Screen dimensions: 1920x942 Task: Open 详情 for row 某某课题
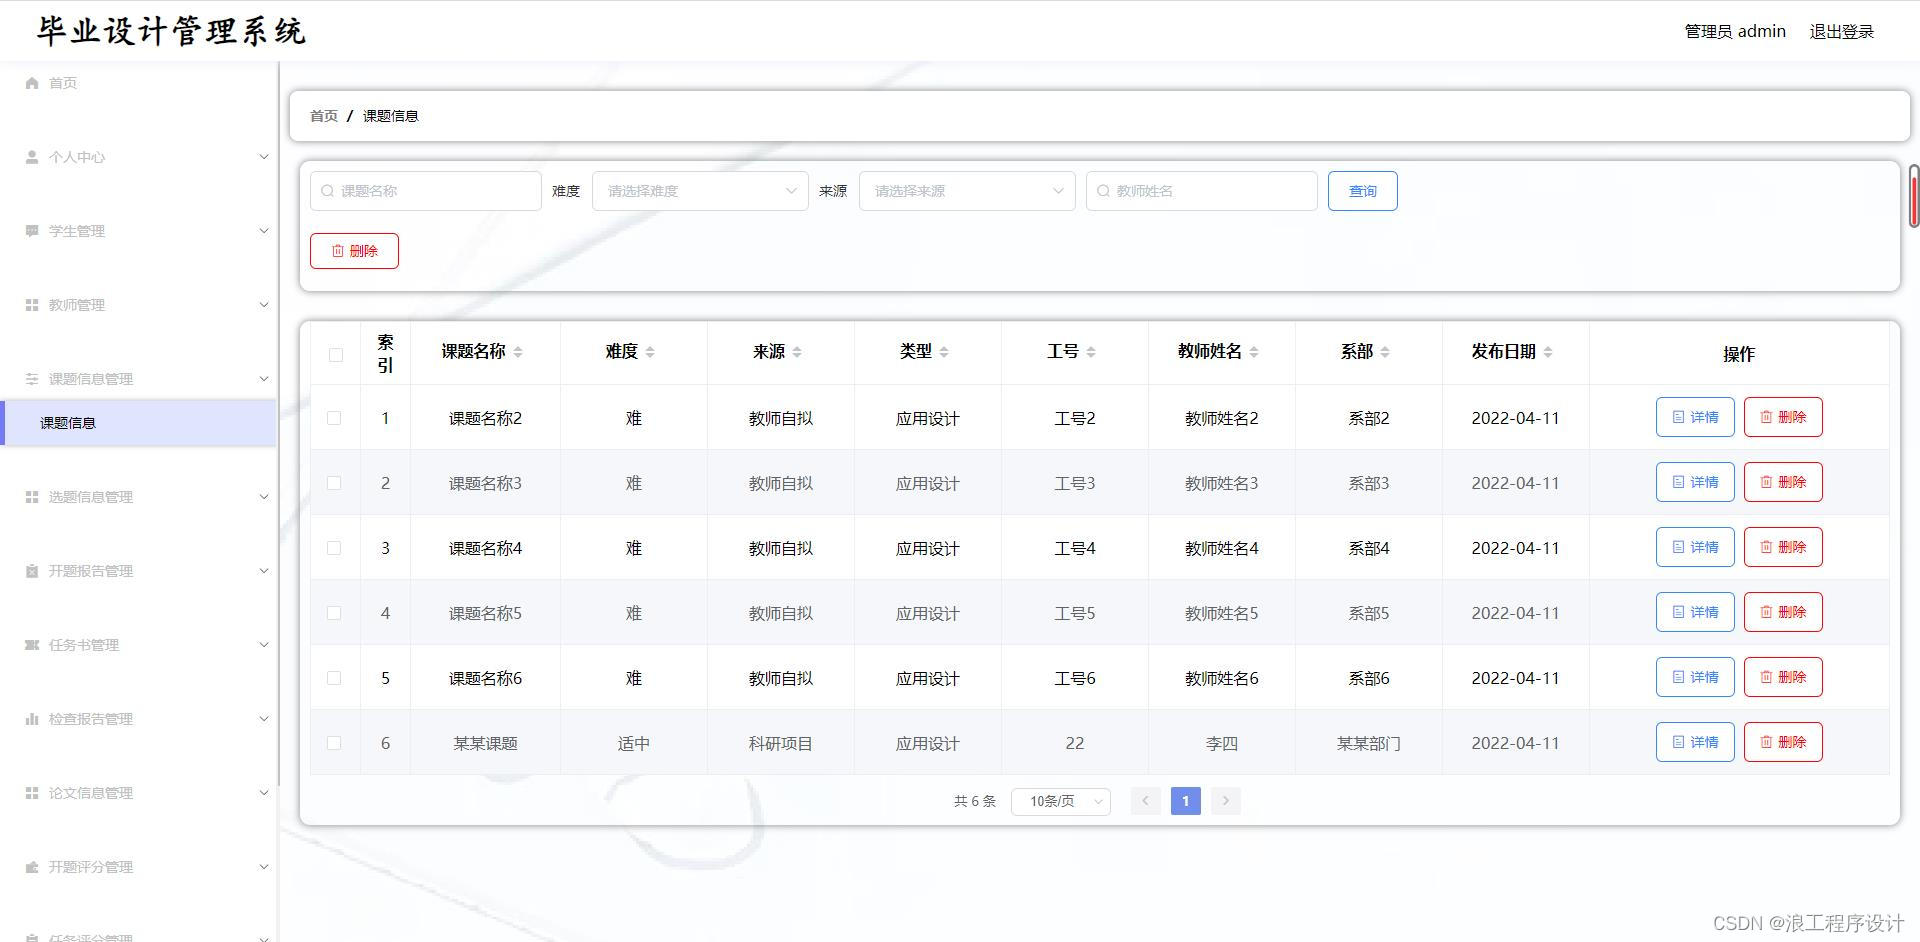[x=1695, y=742]
